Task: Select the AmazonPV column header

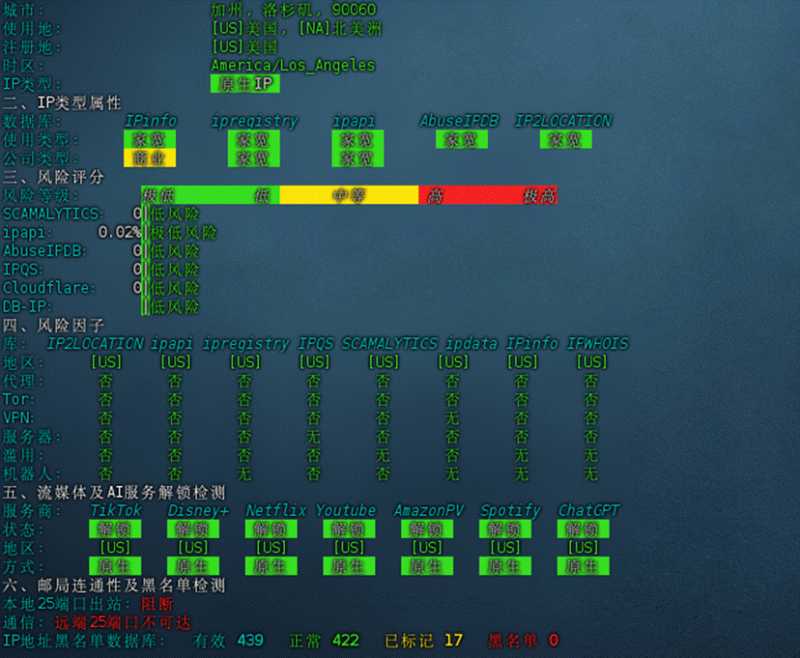Action: [429, 510]
